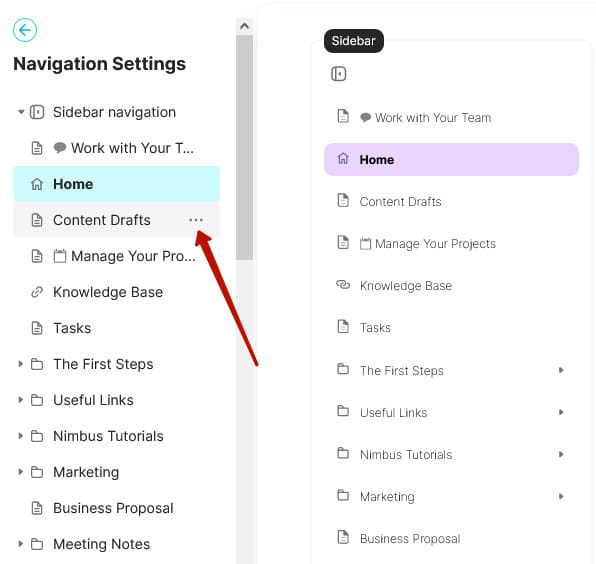Click the Knowledge Base link icon in preview
Image resolution: width=596 pixels, height=564 pixels.
click(x=343, y=284)
